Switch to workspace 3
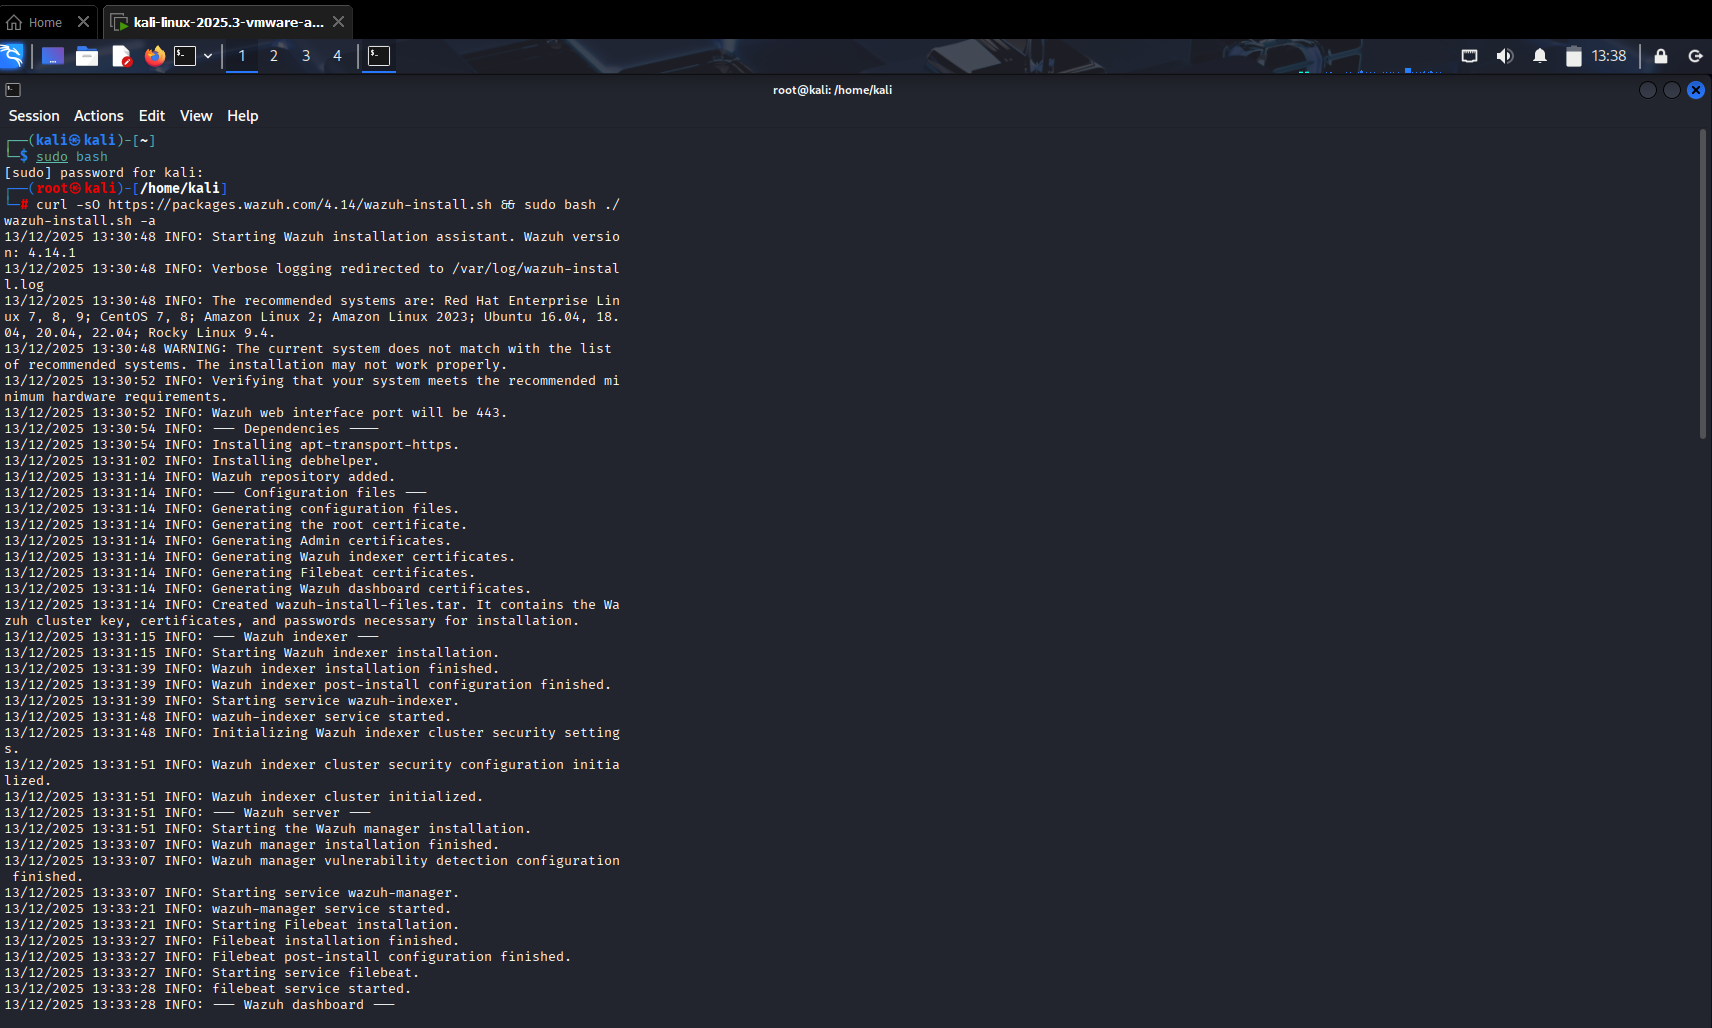The image size is (1712, 1028). (306, 56)
